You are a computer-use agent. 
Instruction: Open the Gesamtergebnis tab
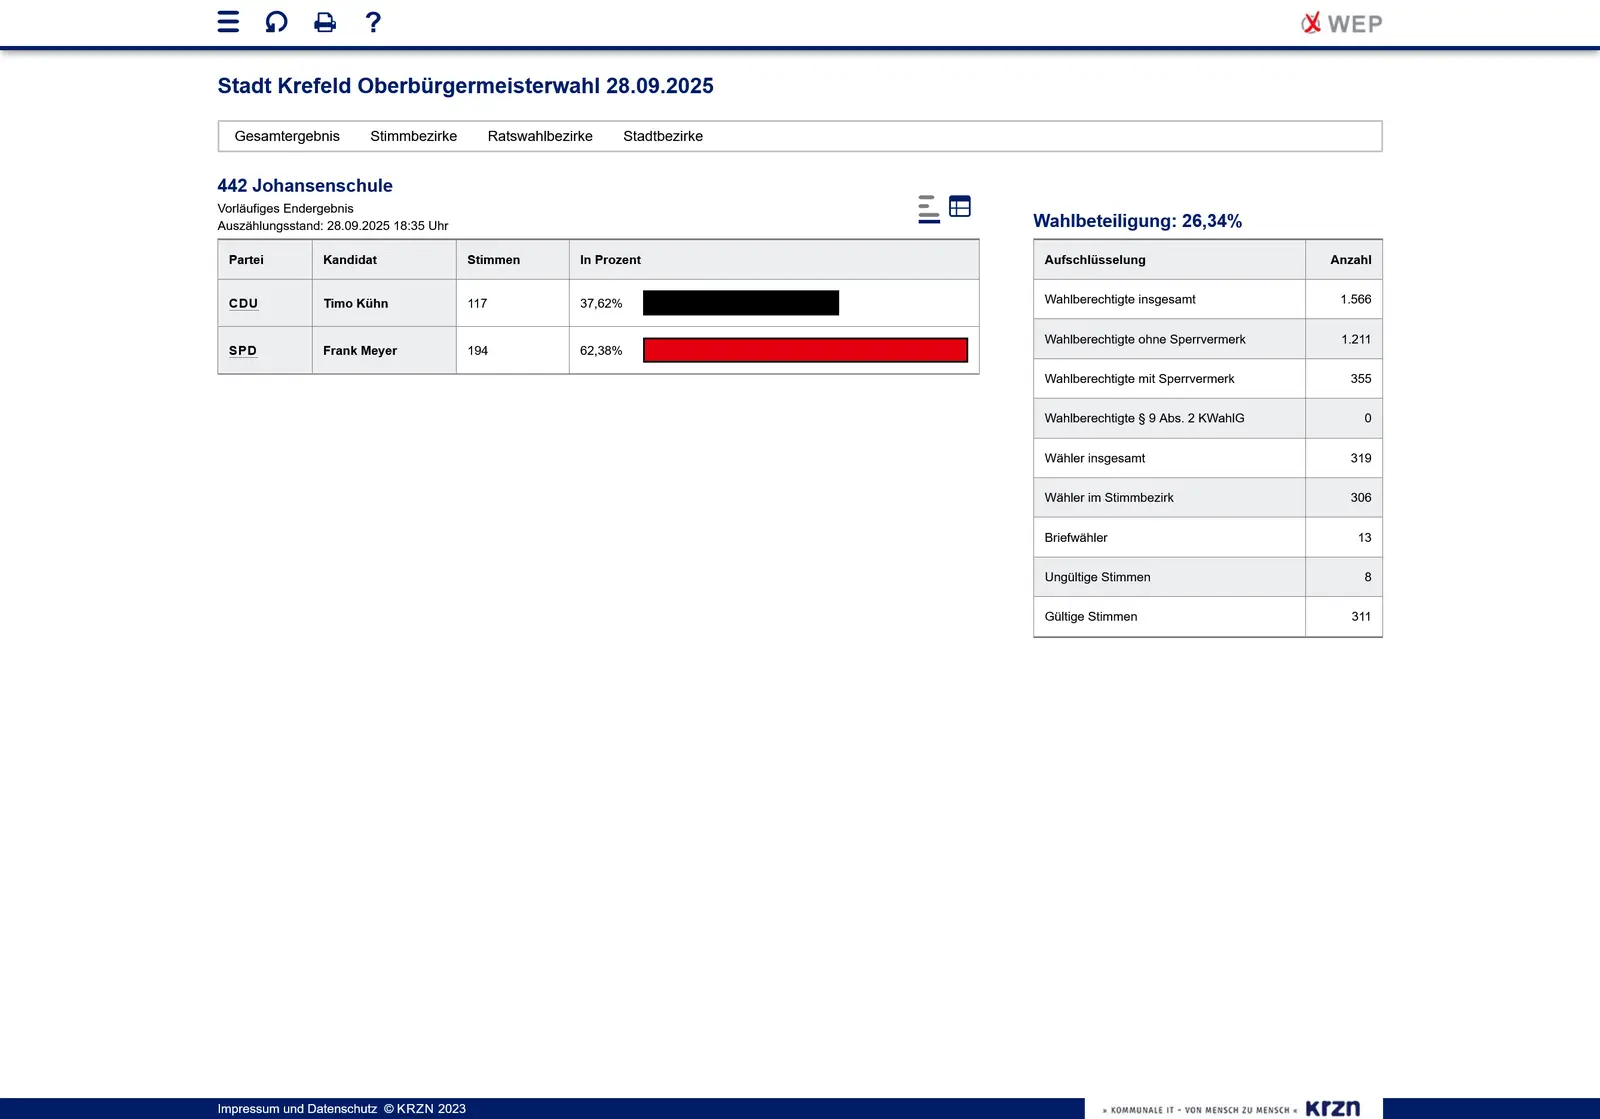click(x=287, y=136)
